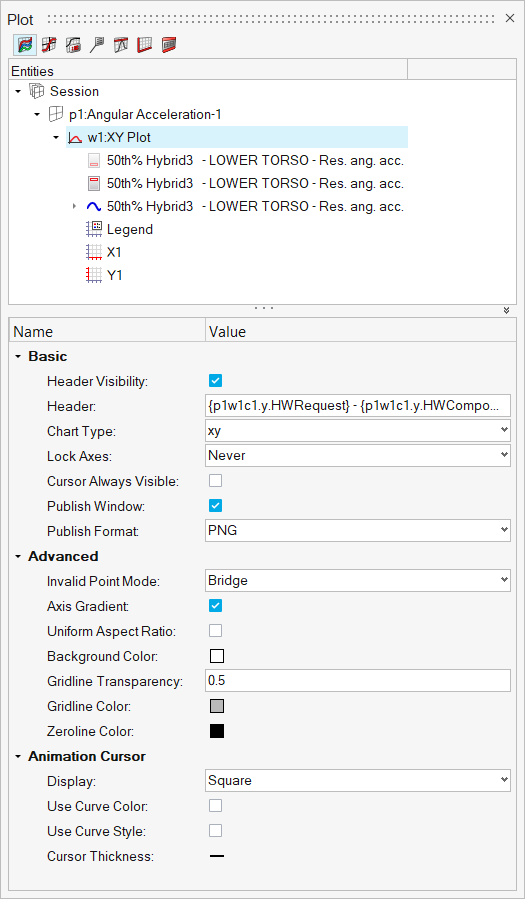Screen dimensions: 525x899
Task: Click the Gridline Transparency input field
Action: tap(358, 681)
